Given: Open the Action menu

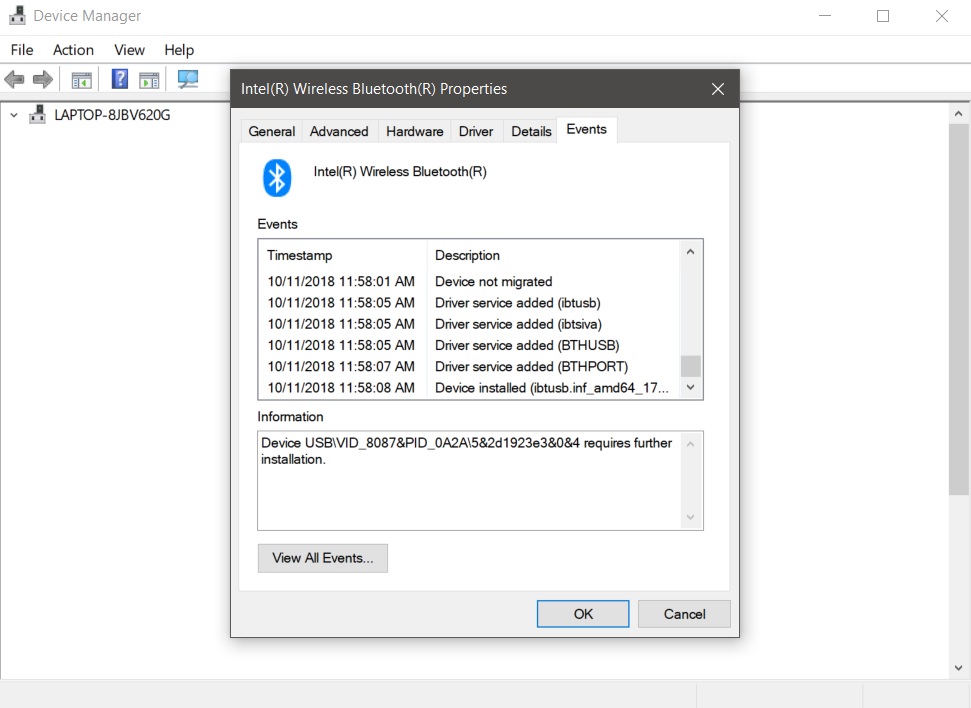Looking at the screenshot, I should [73, 49].
